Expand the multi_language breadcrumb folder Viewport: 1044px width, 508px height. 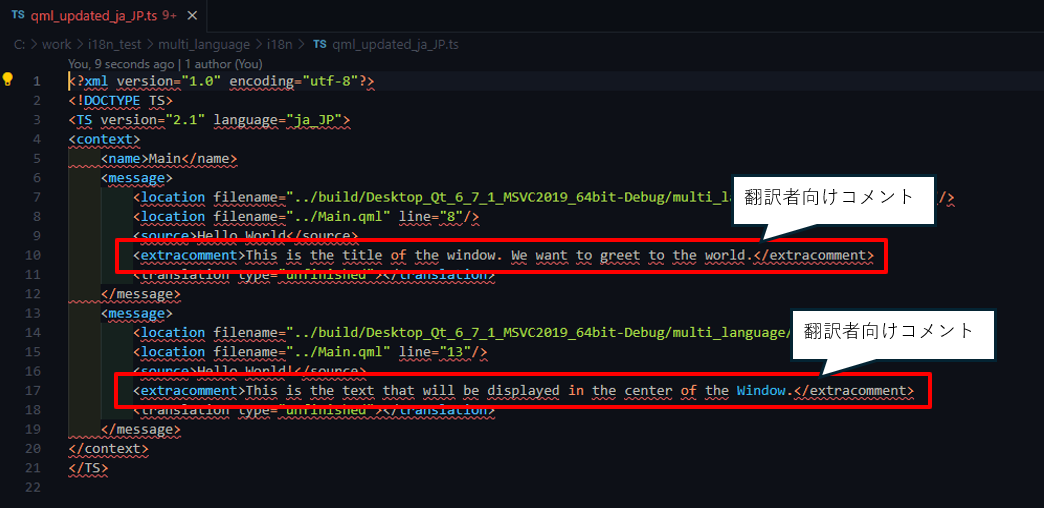205,44
